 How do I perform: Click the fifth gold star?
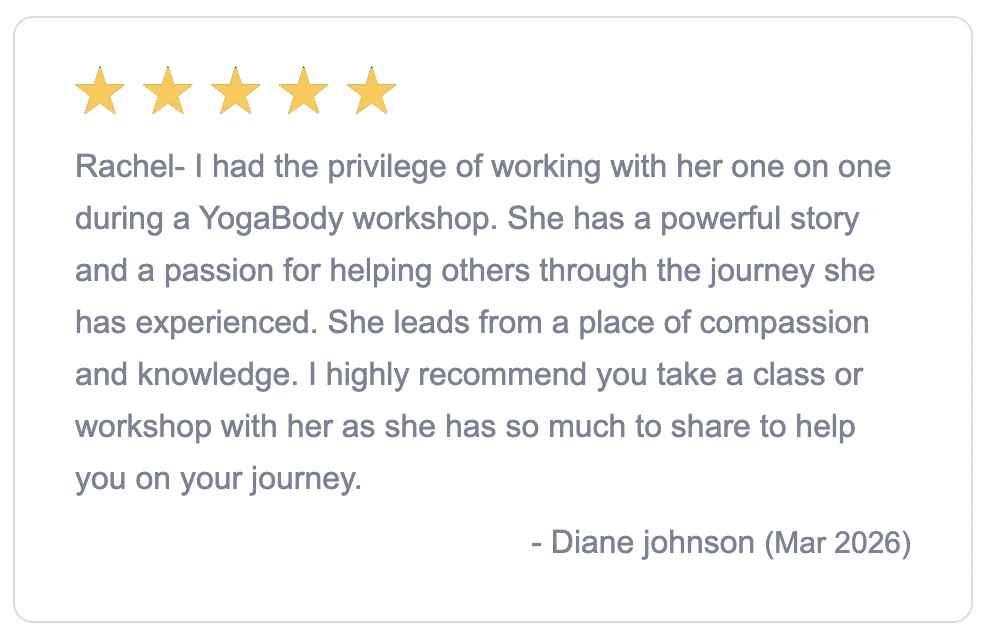click(x=371, y=91)
